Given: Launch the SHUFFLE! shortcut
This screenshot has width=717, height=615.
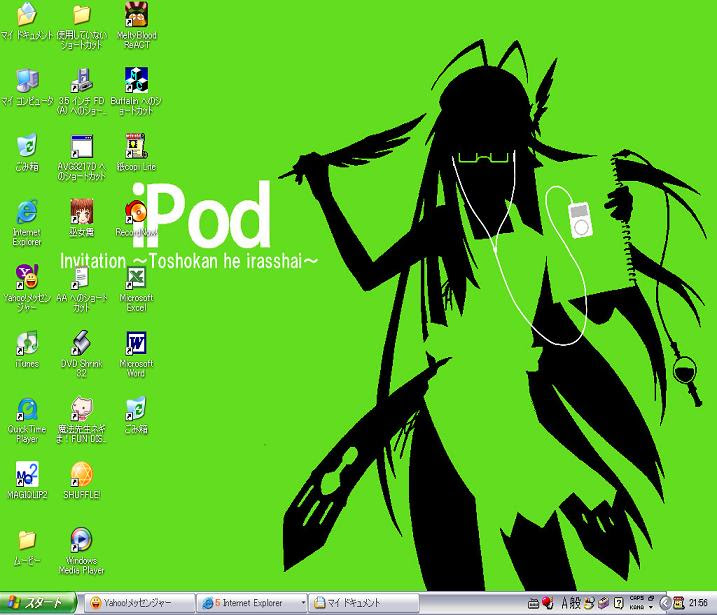Looking at the screenshot, I should 82,475.
